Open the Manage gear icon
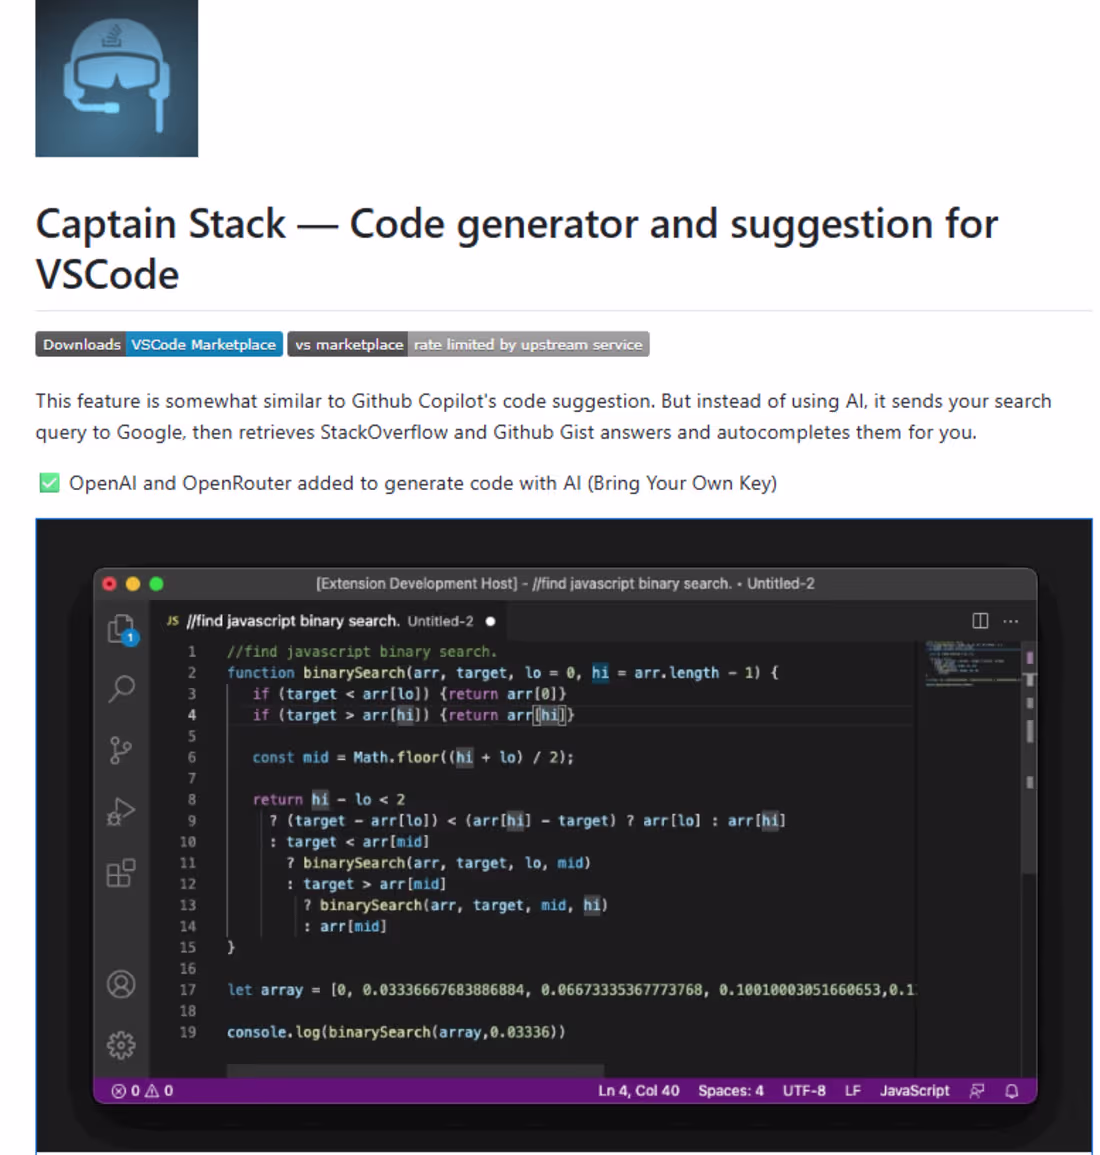 click(x=122, y=1045)
